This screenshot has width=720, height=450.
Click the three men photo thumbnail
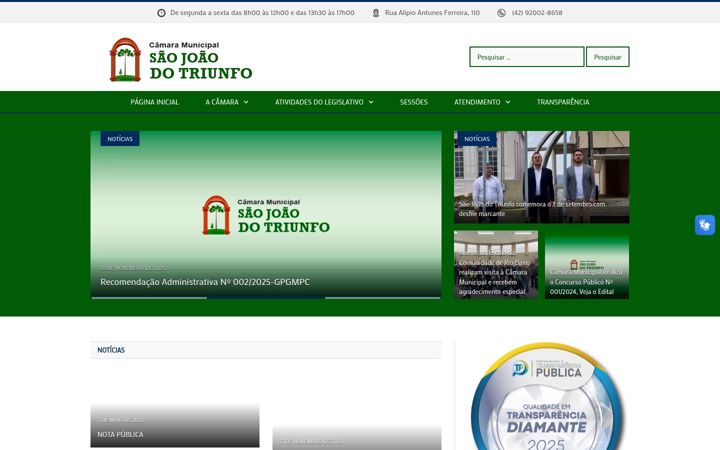541,177
